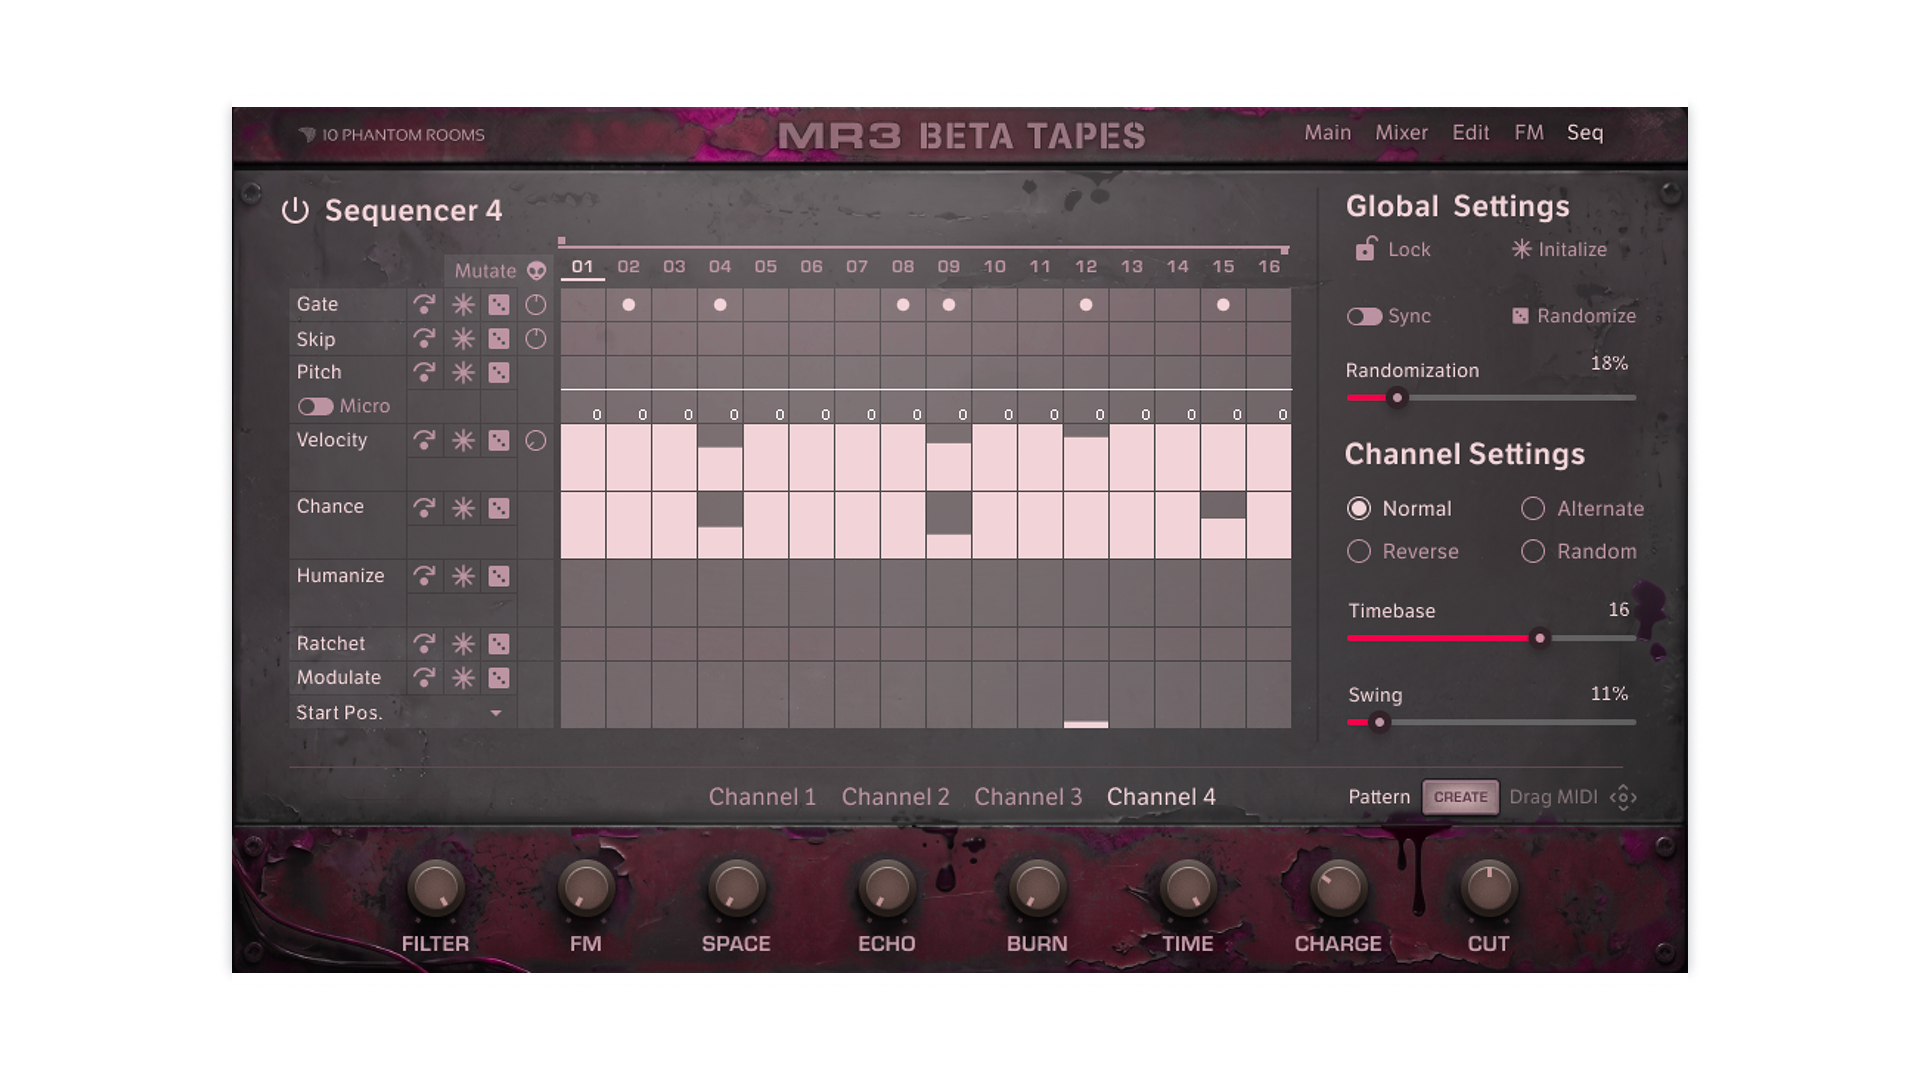Toggle the Gate dot on step 02
Viewport: 1920px width, 1080px height.
[x=629, y=305]
